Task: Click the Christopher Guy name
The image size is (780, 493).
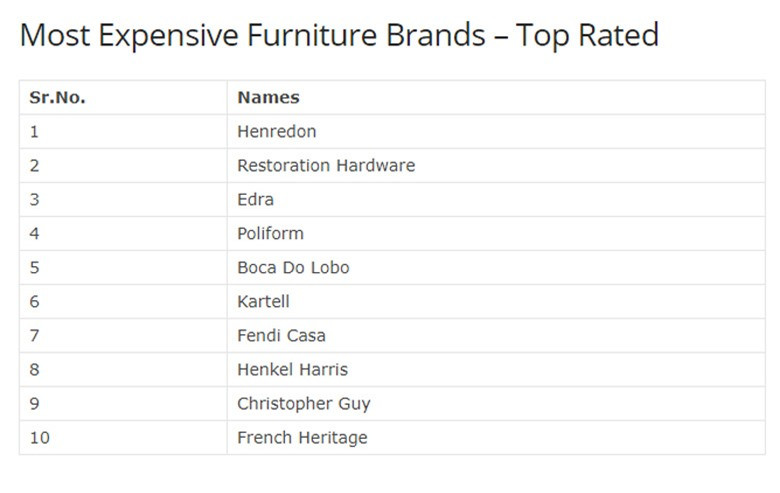Action: click(303, 403)
